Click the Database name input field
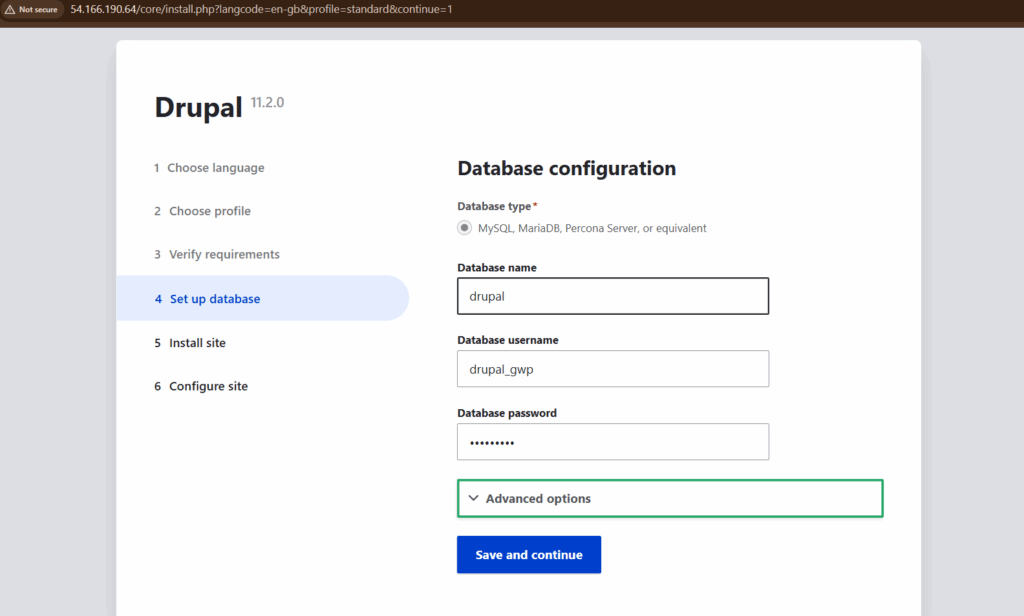 click(x=613, y=296)
